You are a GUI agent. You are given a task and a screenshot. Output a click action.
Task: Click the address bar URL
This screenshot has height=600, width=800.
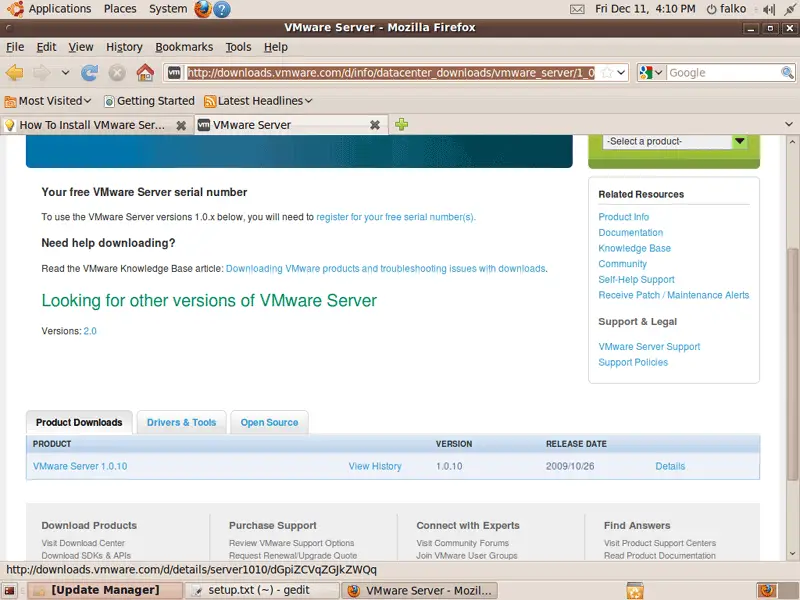pos(391,73)
